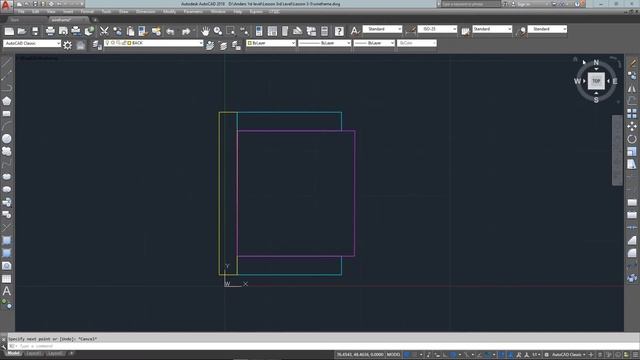
Task: Open the AutoCAD application menu logo
Action: 6,5
